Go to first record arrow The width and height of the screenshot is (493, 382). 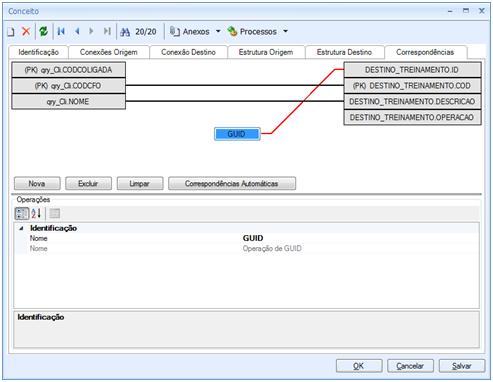coord(61,31)
